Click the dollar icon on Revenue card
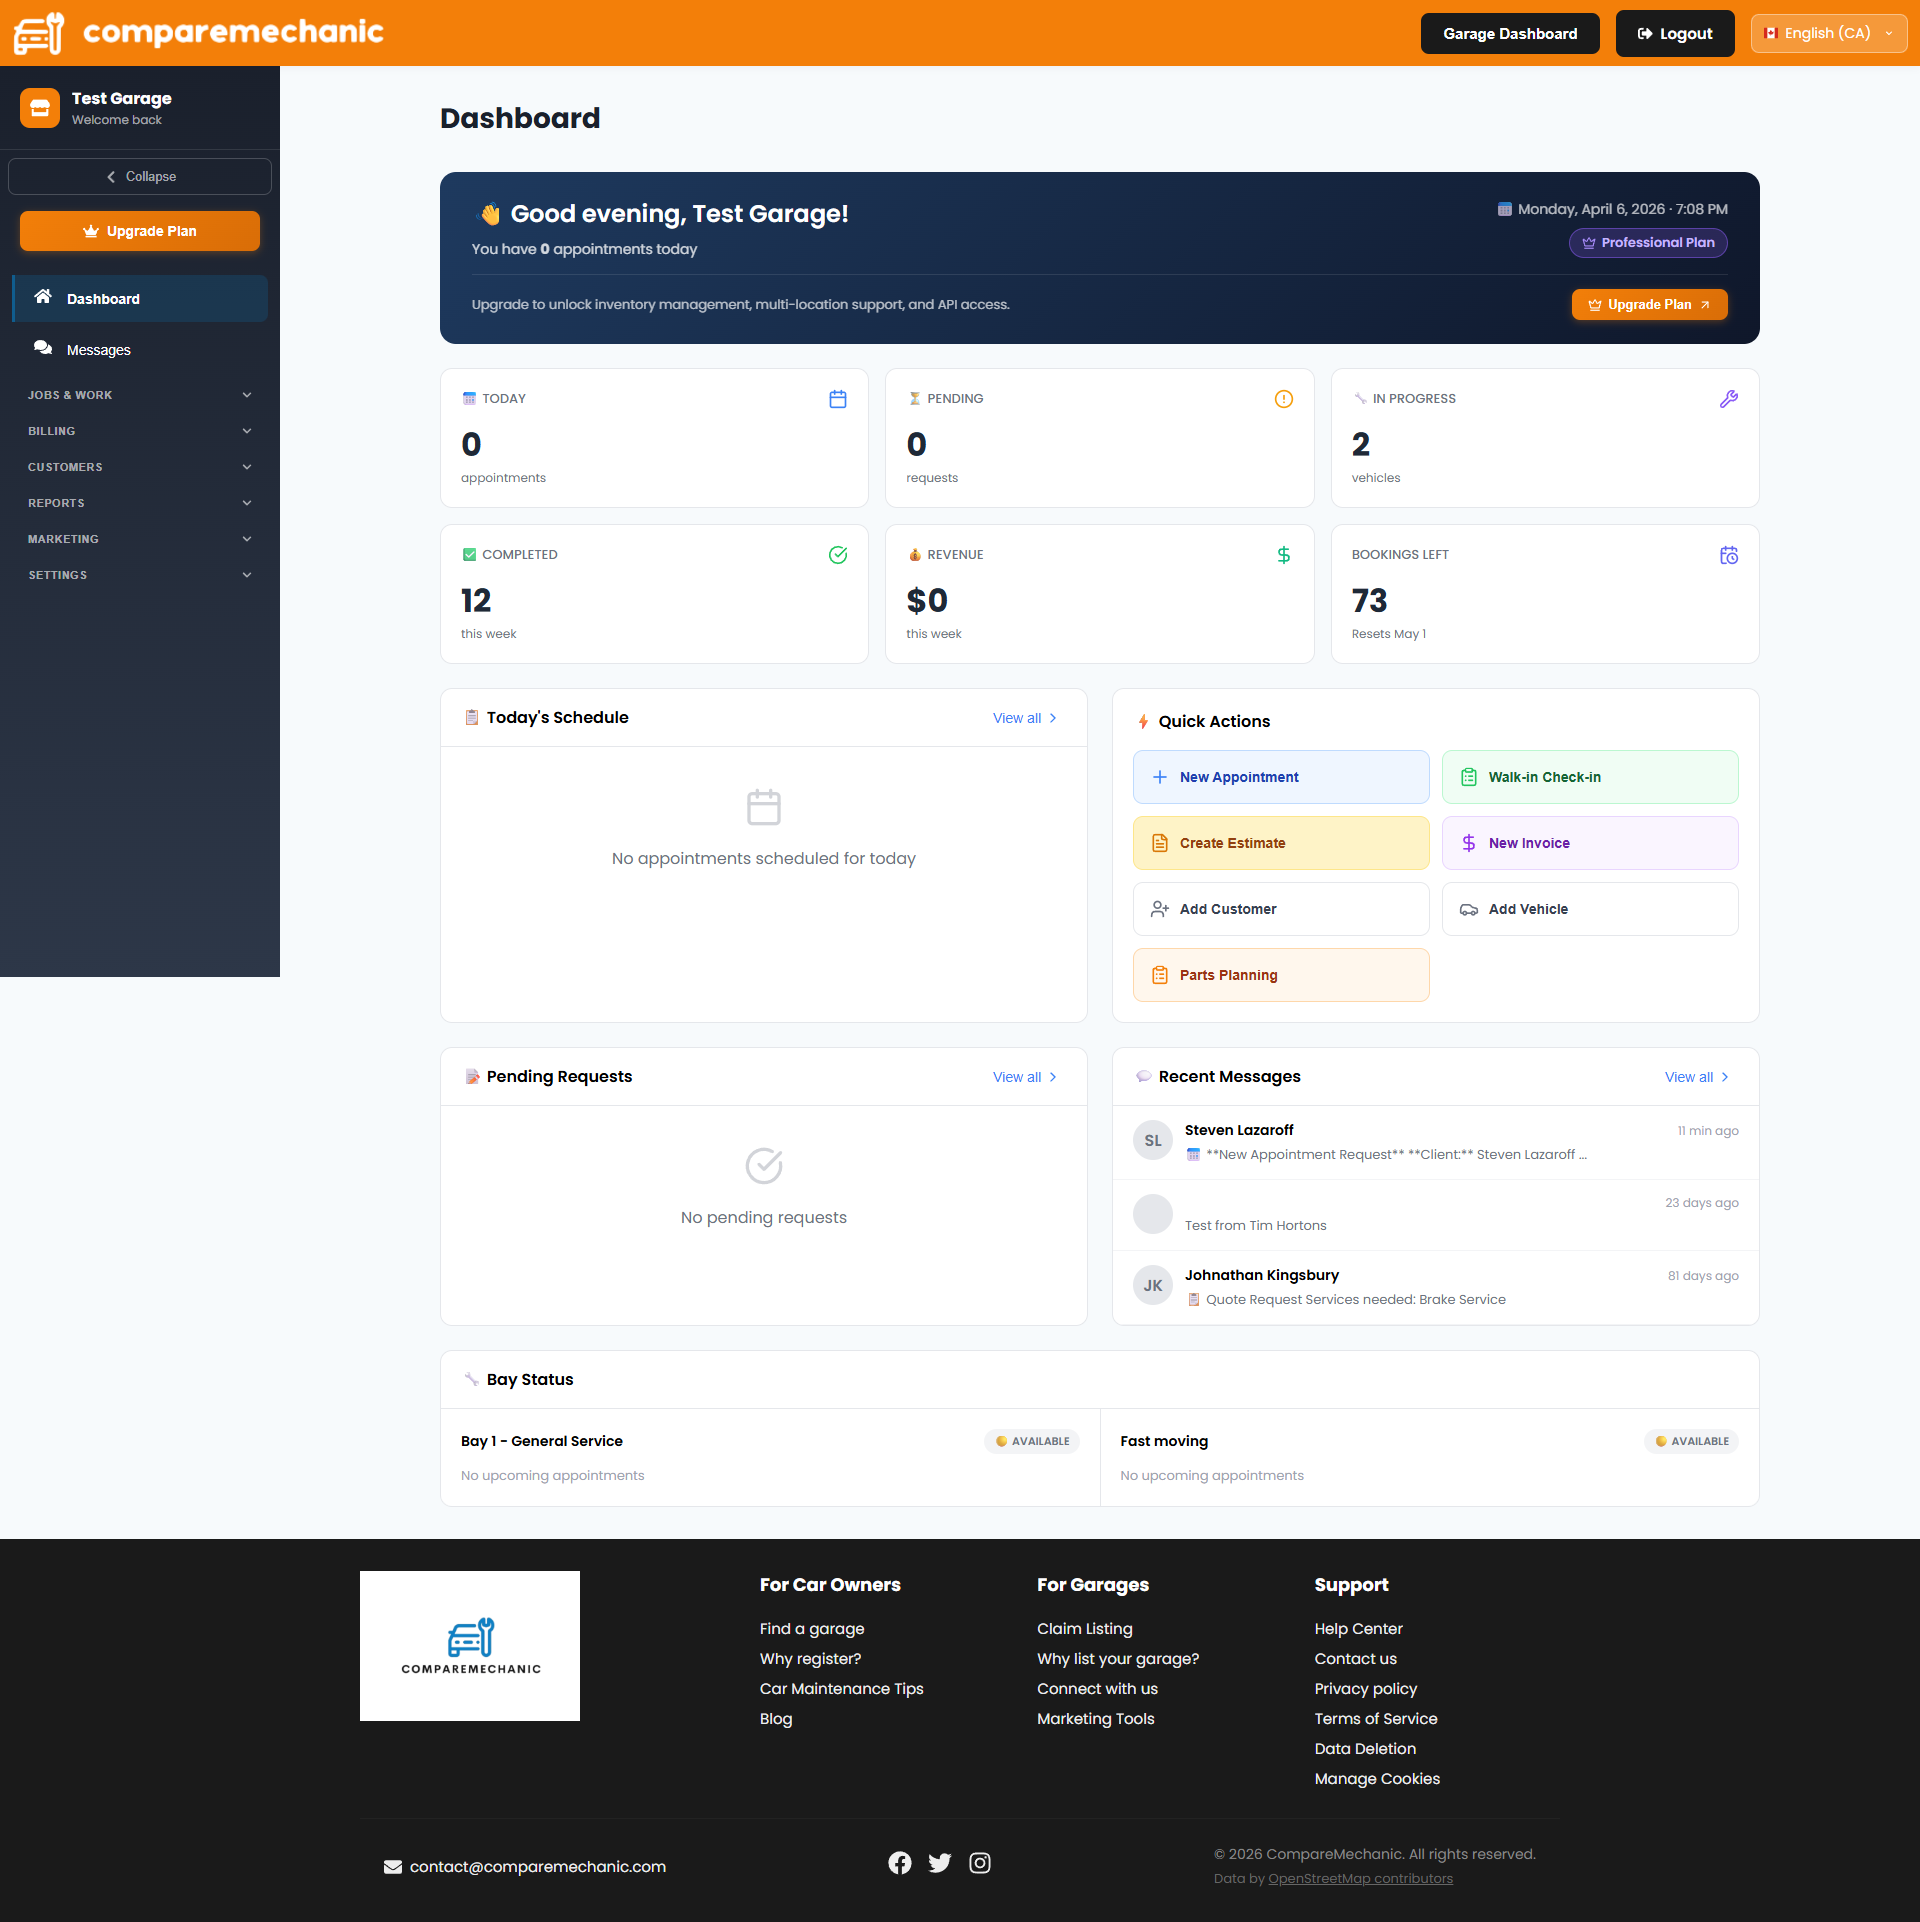Viewport: 1920px width, 1922px height. point(1283,555)
